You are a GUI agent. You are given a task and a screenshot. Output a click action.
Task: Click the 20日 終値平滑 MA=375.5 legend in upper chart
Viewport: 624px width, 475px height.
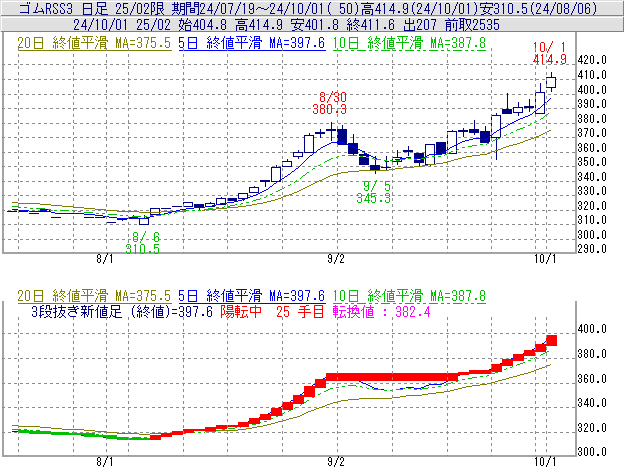[94, 43]
